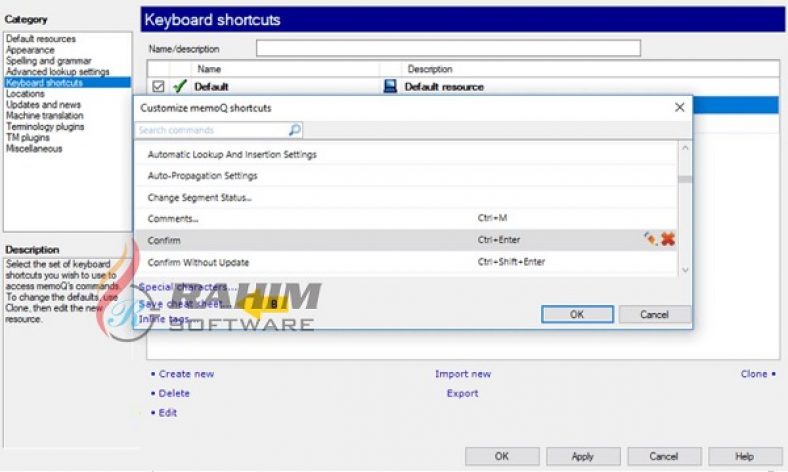Select the Confirm command row
788x472 pixels.
coord(406,240)
